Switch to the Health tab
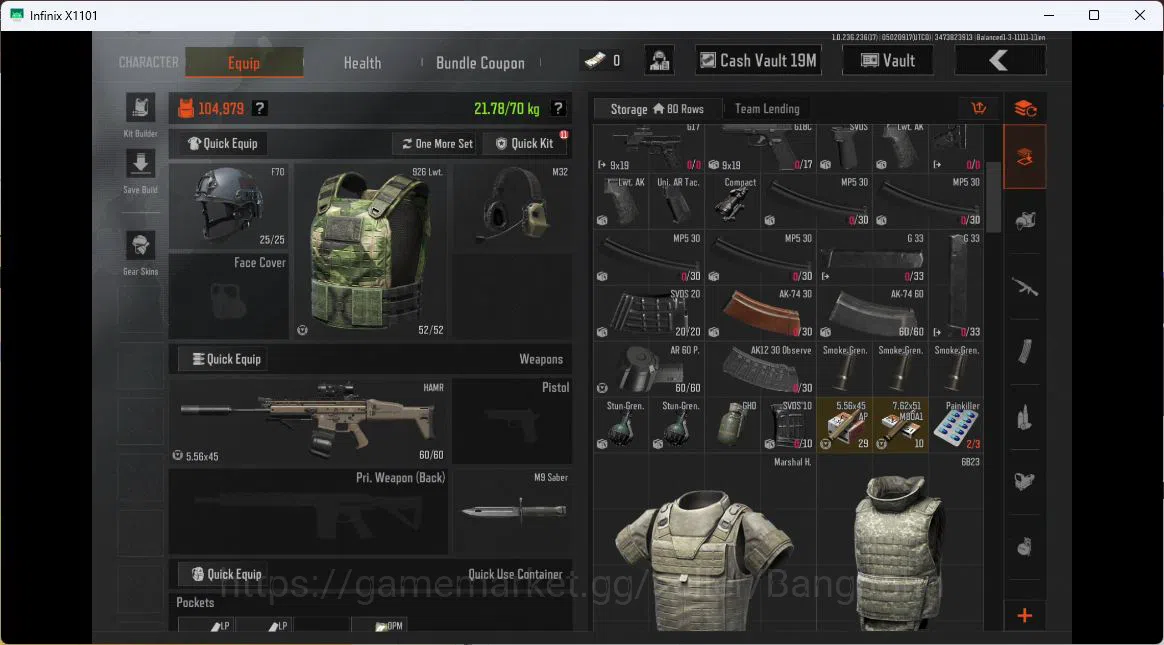 point(362,63)
